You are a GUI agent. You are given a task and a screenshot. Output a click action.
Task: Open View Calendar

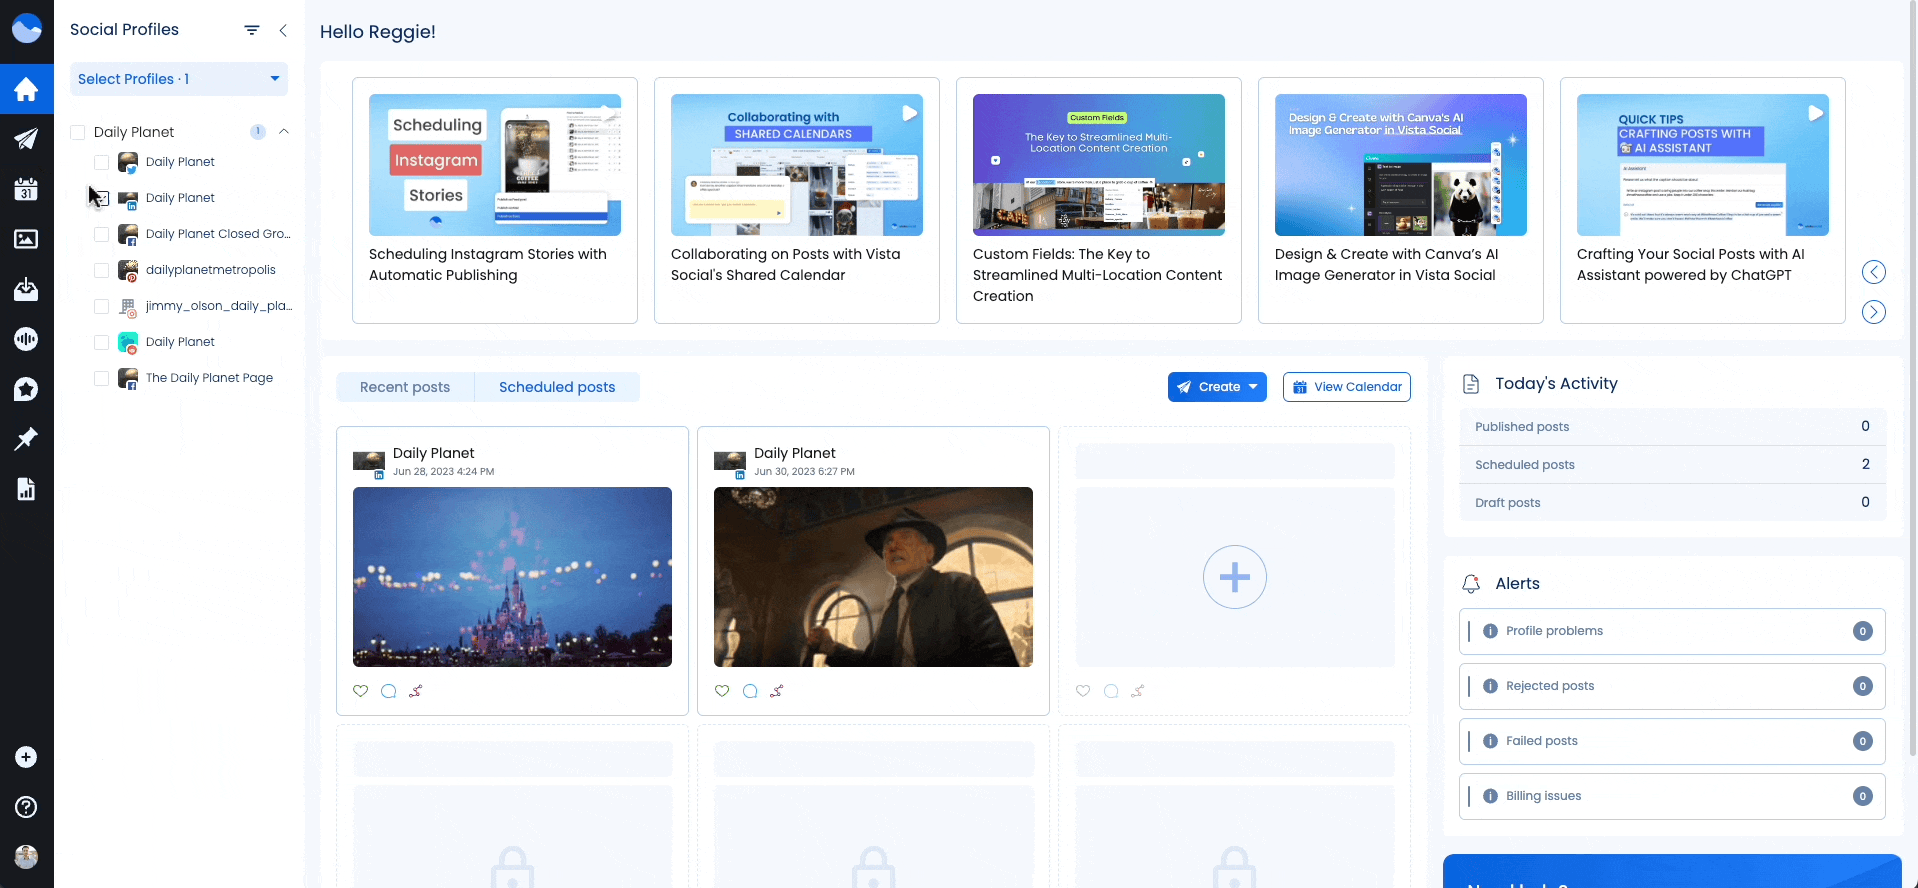pos(1346,387)
